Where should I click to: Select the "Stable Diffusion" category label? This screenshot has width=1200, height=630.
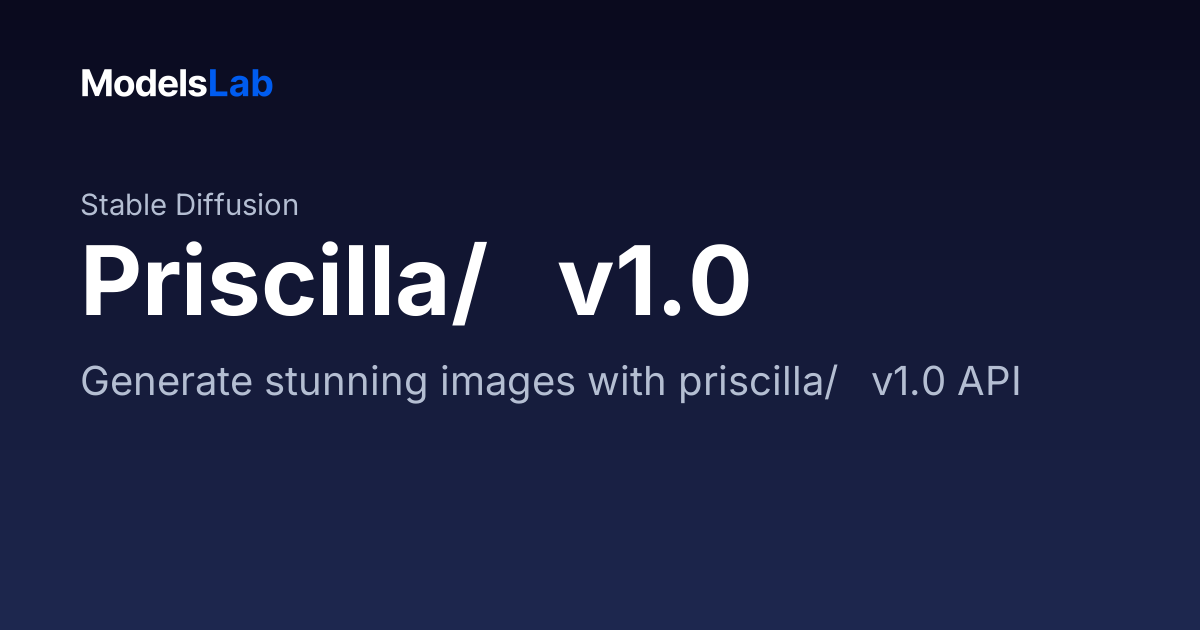(x=189, y=205)
